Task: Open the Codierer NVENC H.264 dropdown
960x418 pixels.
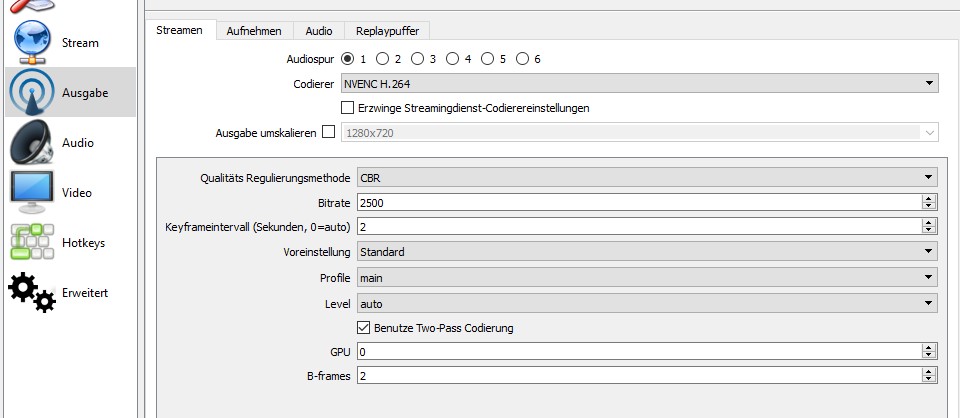Action: pyautogui.click(x=638, y=84)
